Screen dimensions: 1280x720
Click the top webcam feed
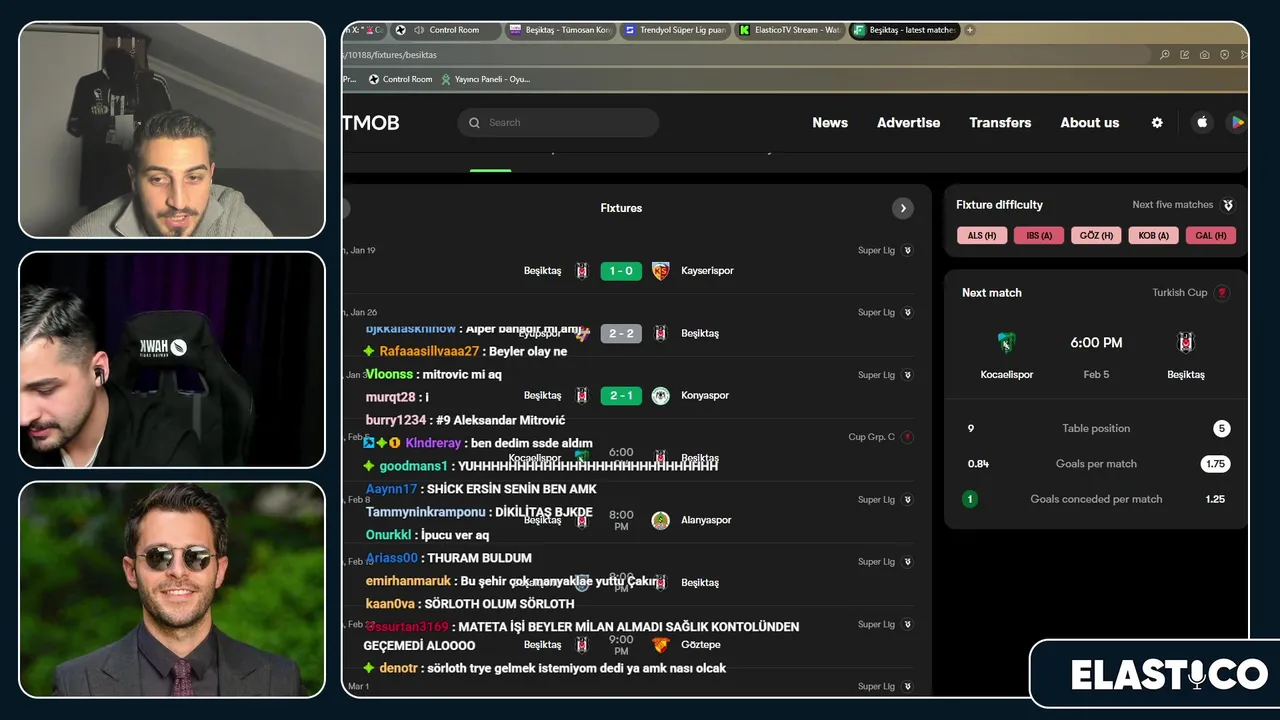(172, 129)
